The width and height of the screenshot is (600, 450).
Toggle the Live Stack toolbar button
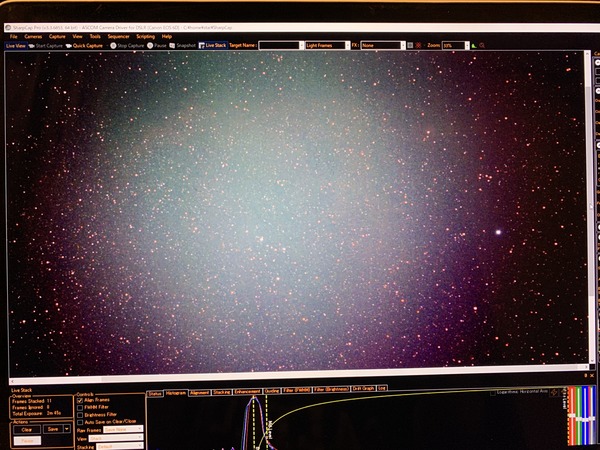point(213,45)
